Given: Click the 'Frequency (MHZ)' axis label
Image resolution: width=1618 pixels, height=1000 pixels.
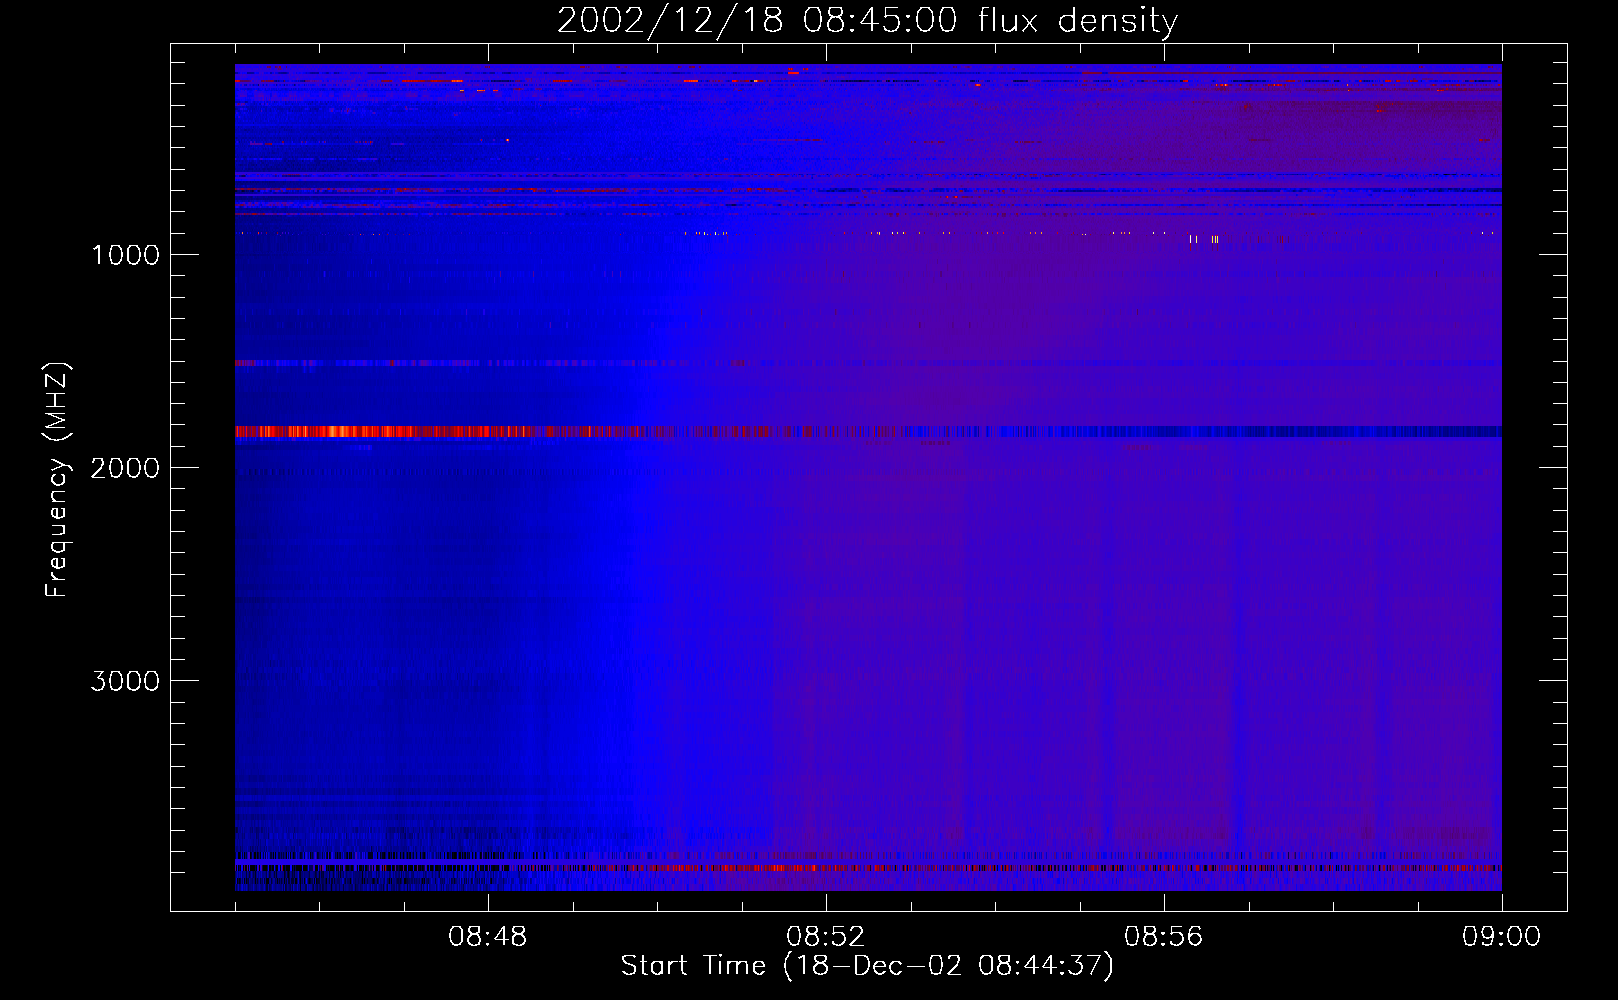Looking at the screenshot, I should coord(57,480).
